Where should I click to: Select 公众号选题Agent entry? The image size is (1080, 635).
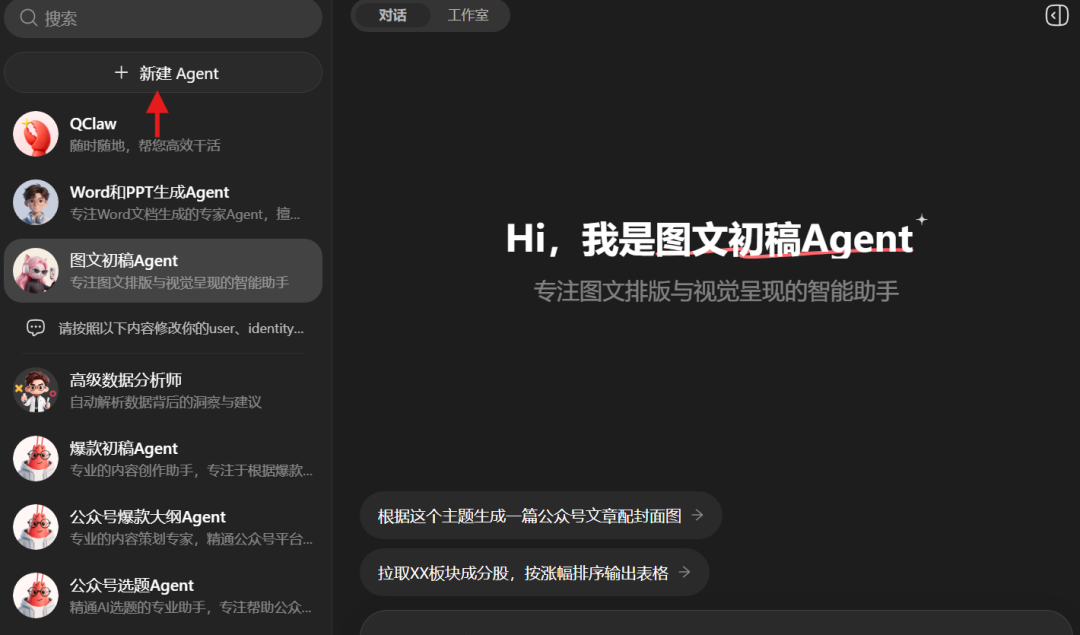[163, 596]
